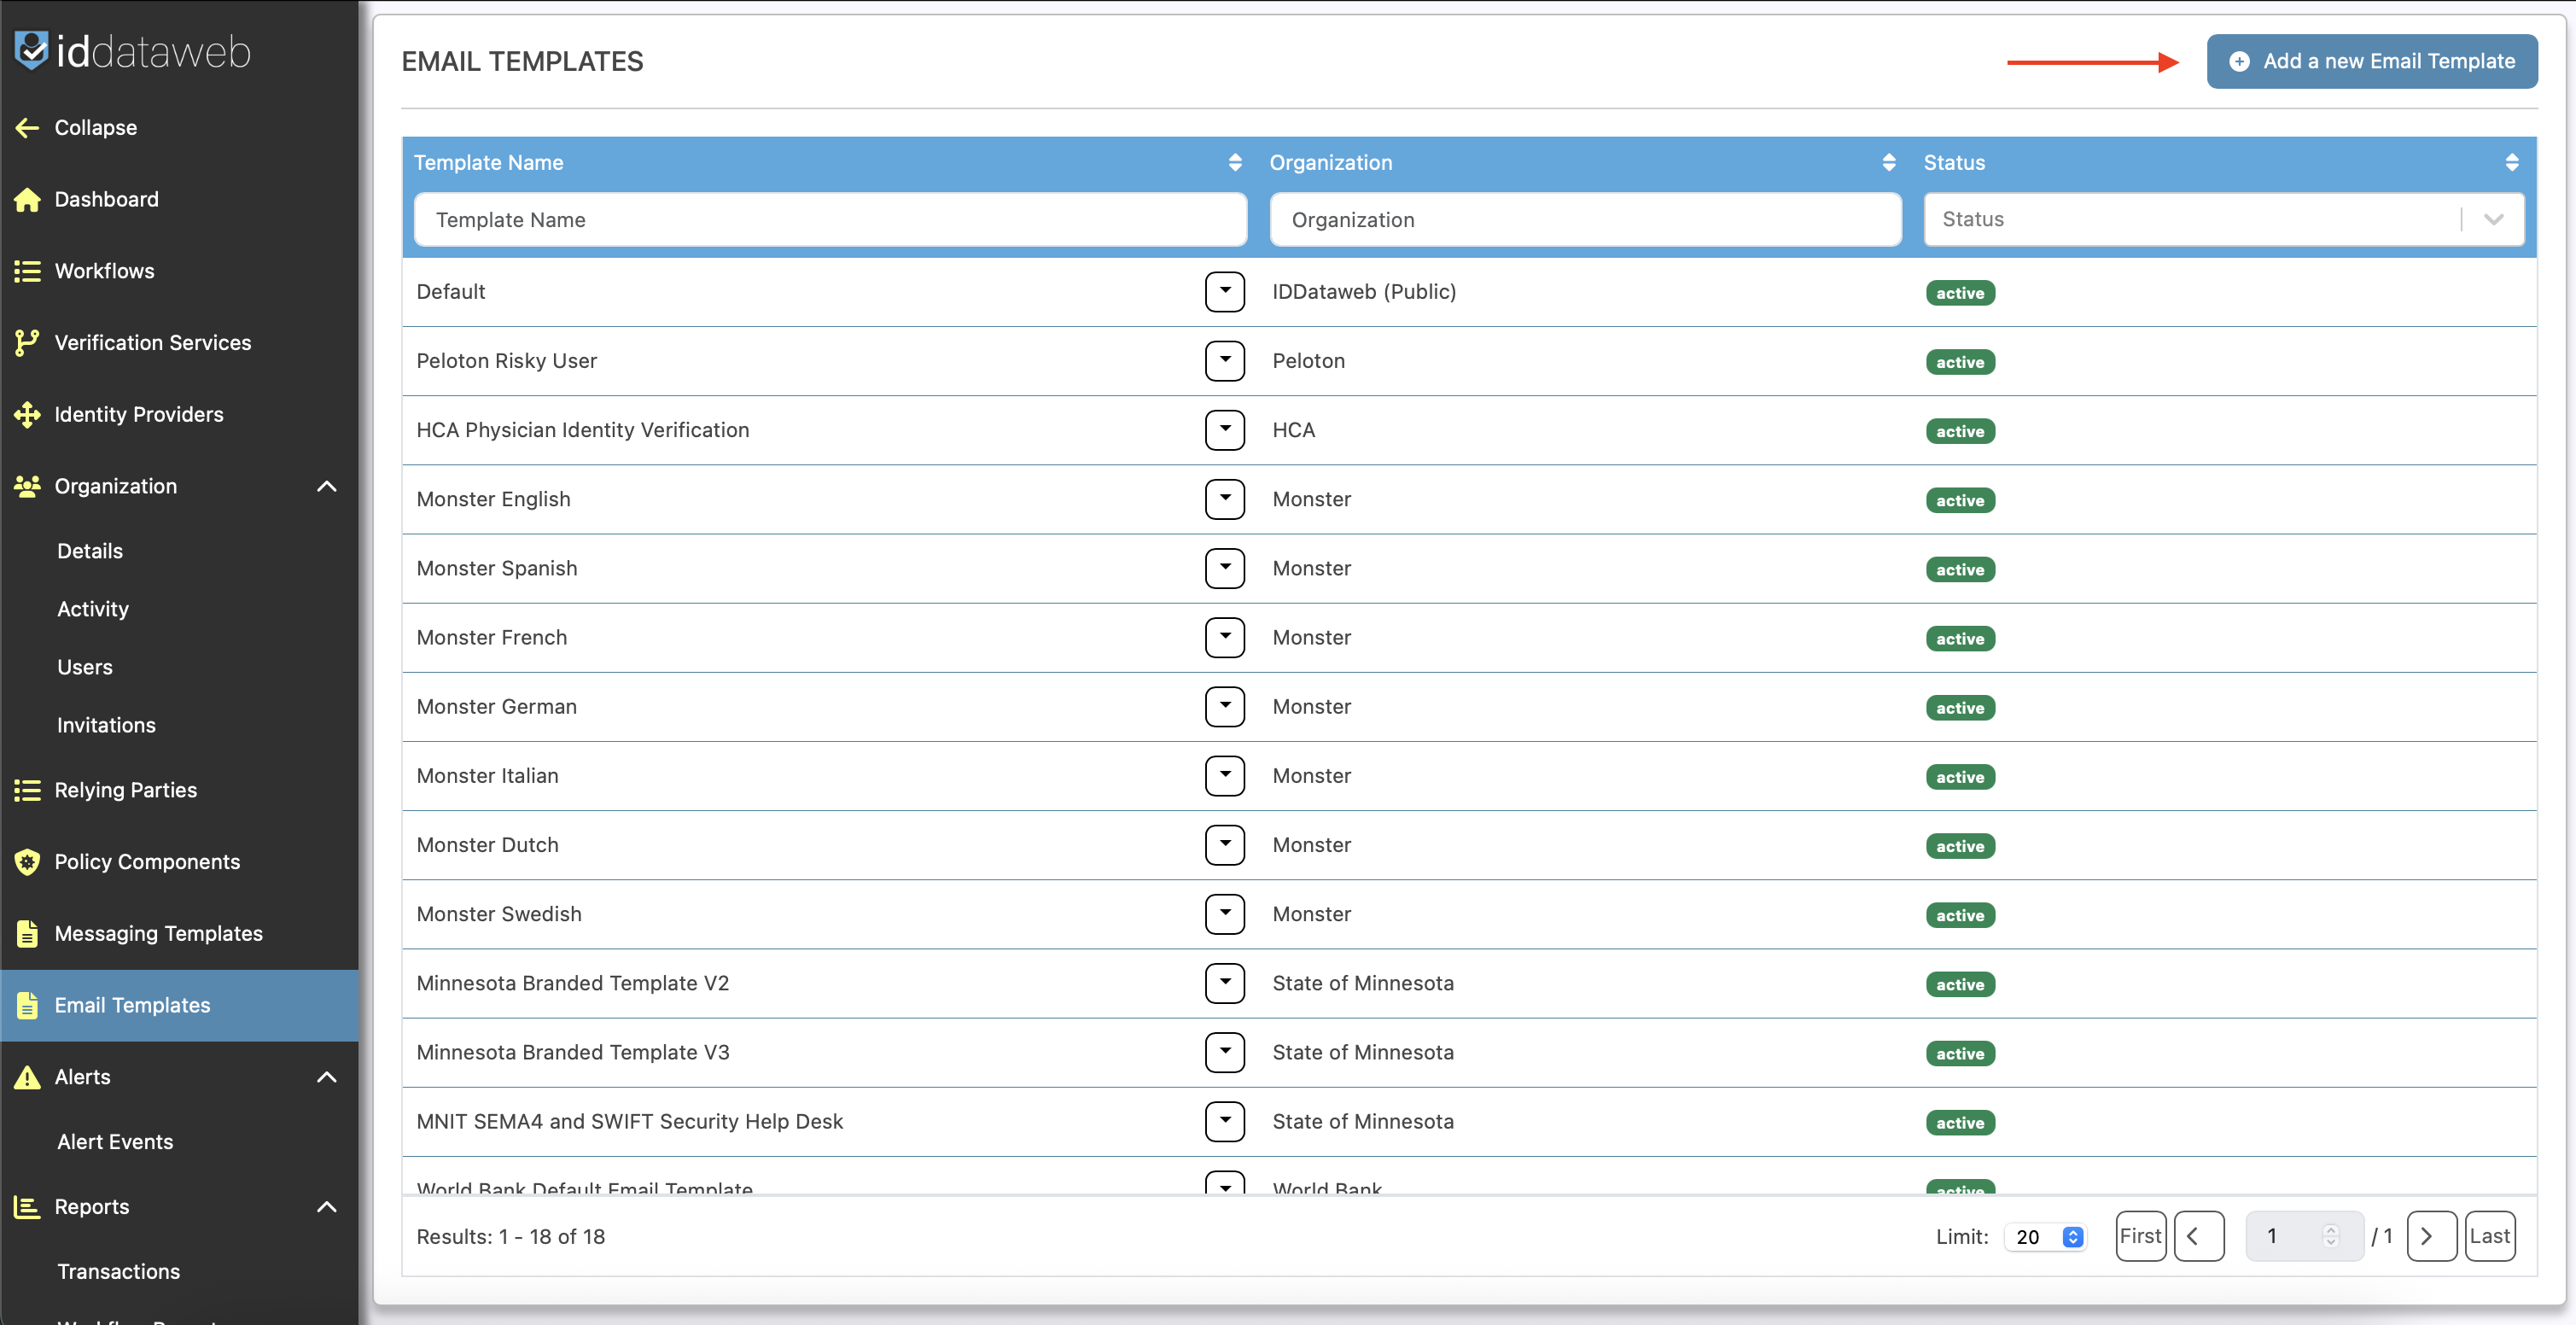This screenshot has height=1325, width=2576.
Task: Change the results Limit selector
Action: 2046,1236
